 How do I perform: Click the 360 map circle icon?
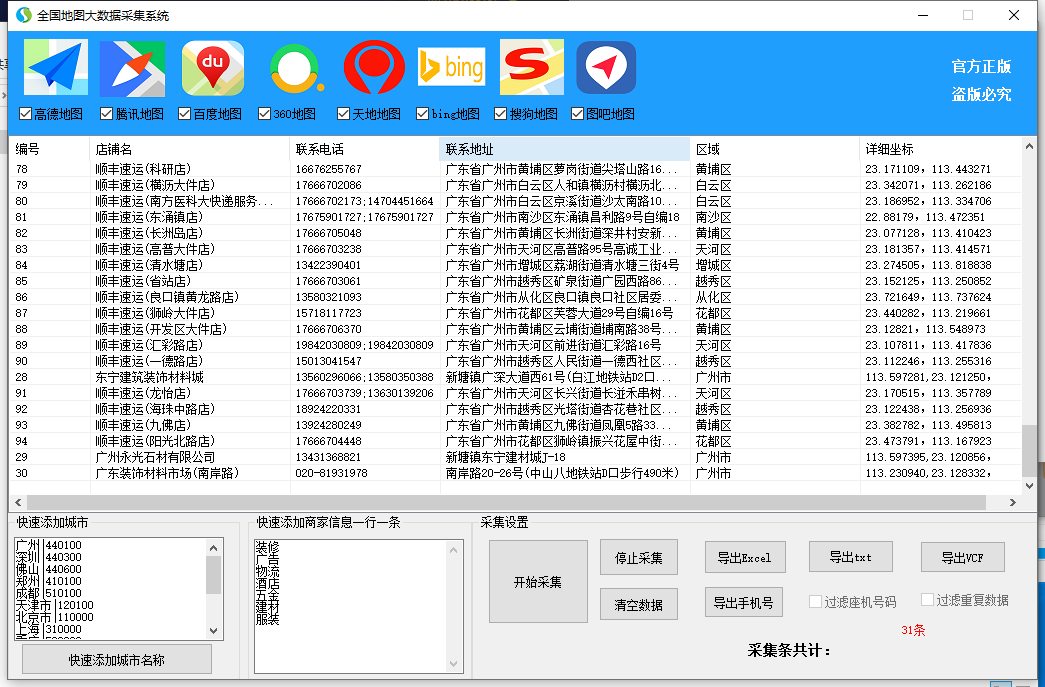(296, 69)
